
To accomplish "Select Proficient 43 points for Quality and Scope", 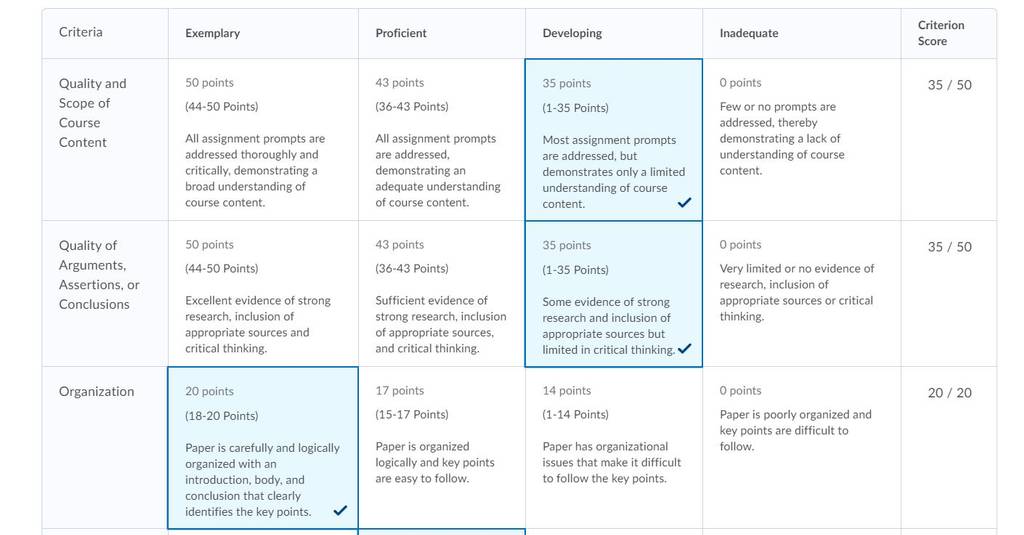I will (x=441, y=140).
